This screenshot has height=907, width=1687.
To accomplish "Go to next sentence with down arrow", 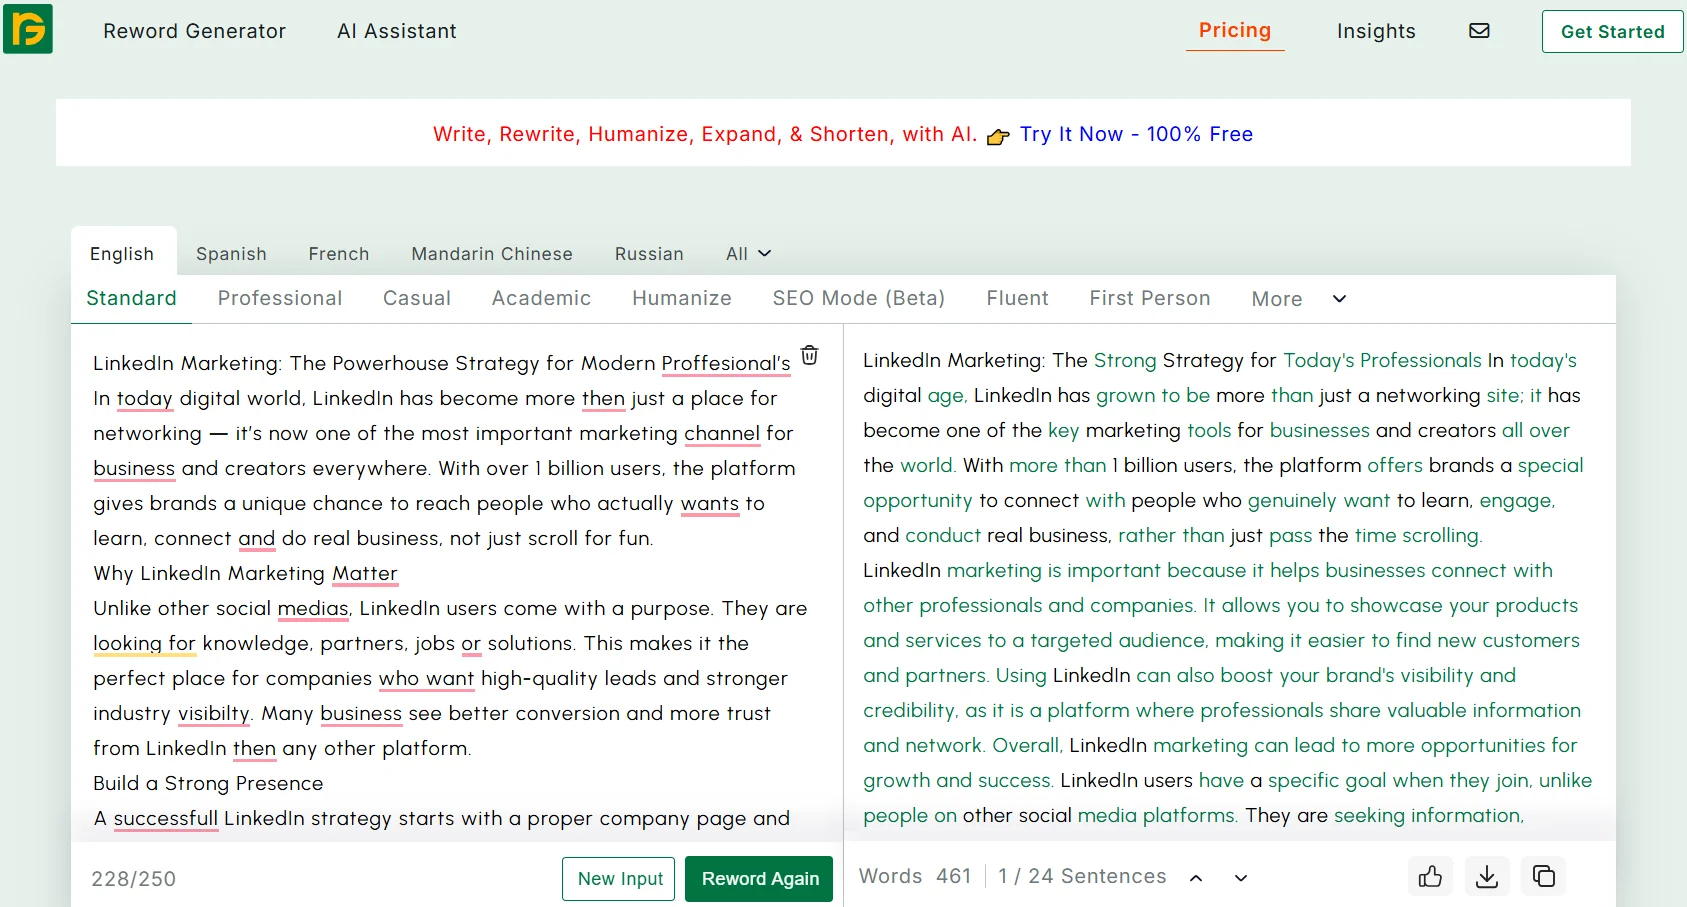I will (x=1241, y=878).
